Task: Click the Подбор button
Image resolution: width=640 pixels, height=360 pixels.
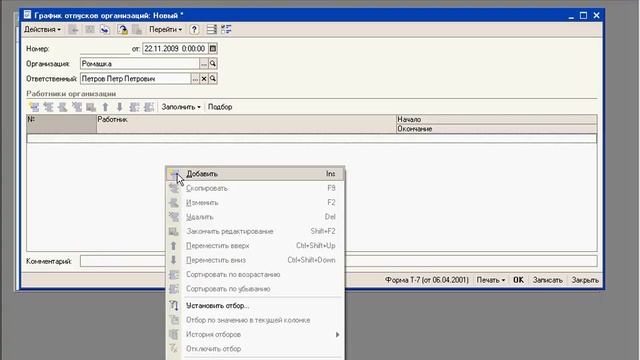Action: click(220, 107)
